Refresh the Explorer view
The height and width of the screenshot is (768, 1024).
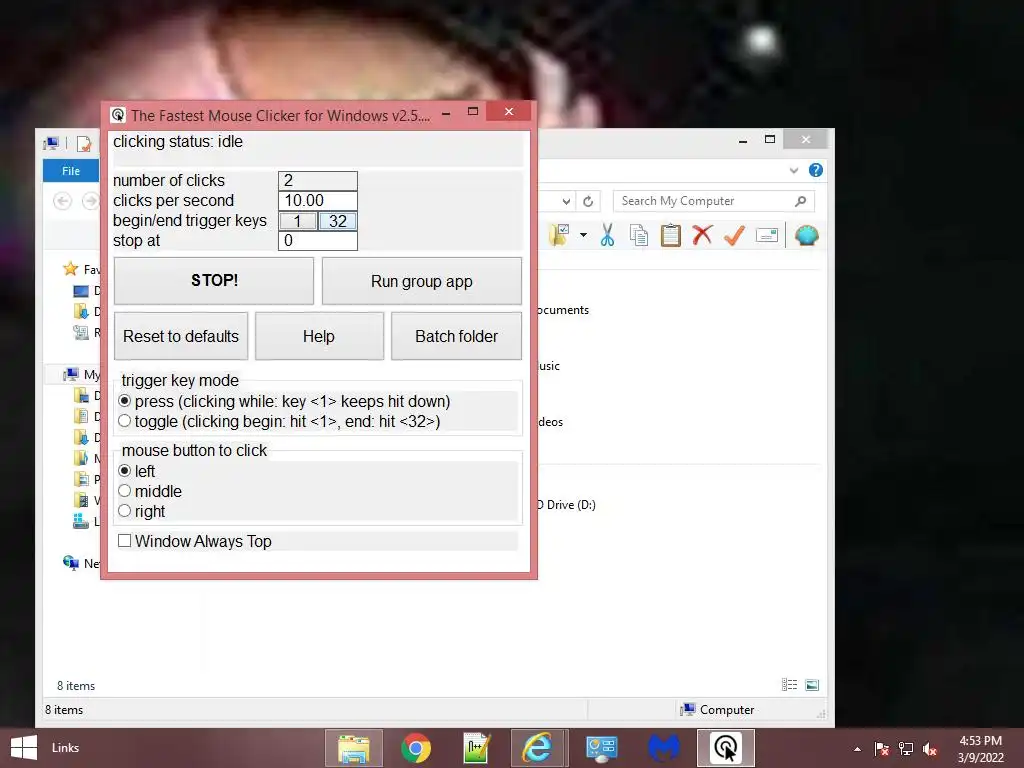[x=588, y=201]
